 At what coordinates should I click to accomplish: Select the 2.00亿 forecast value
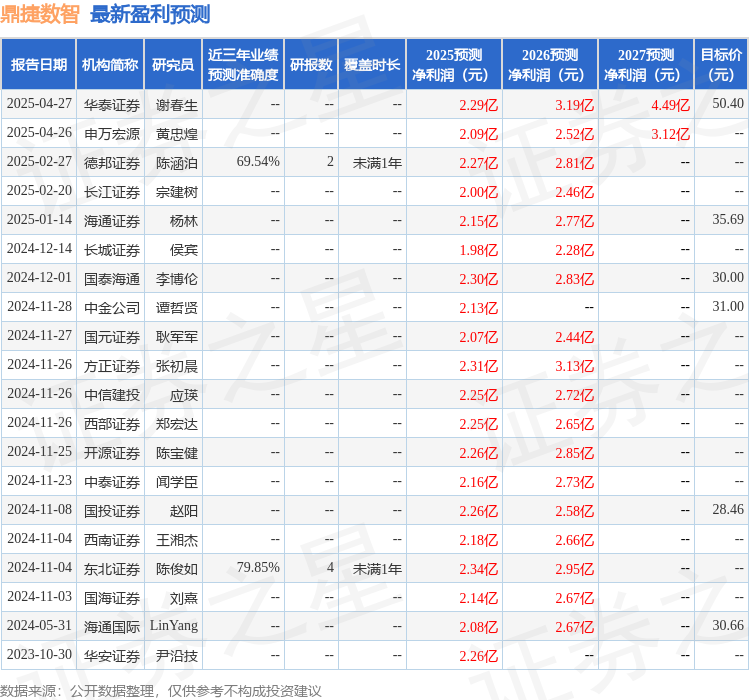(479, 192)
